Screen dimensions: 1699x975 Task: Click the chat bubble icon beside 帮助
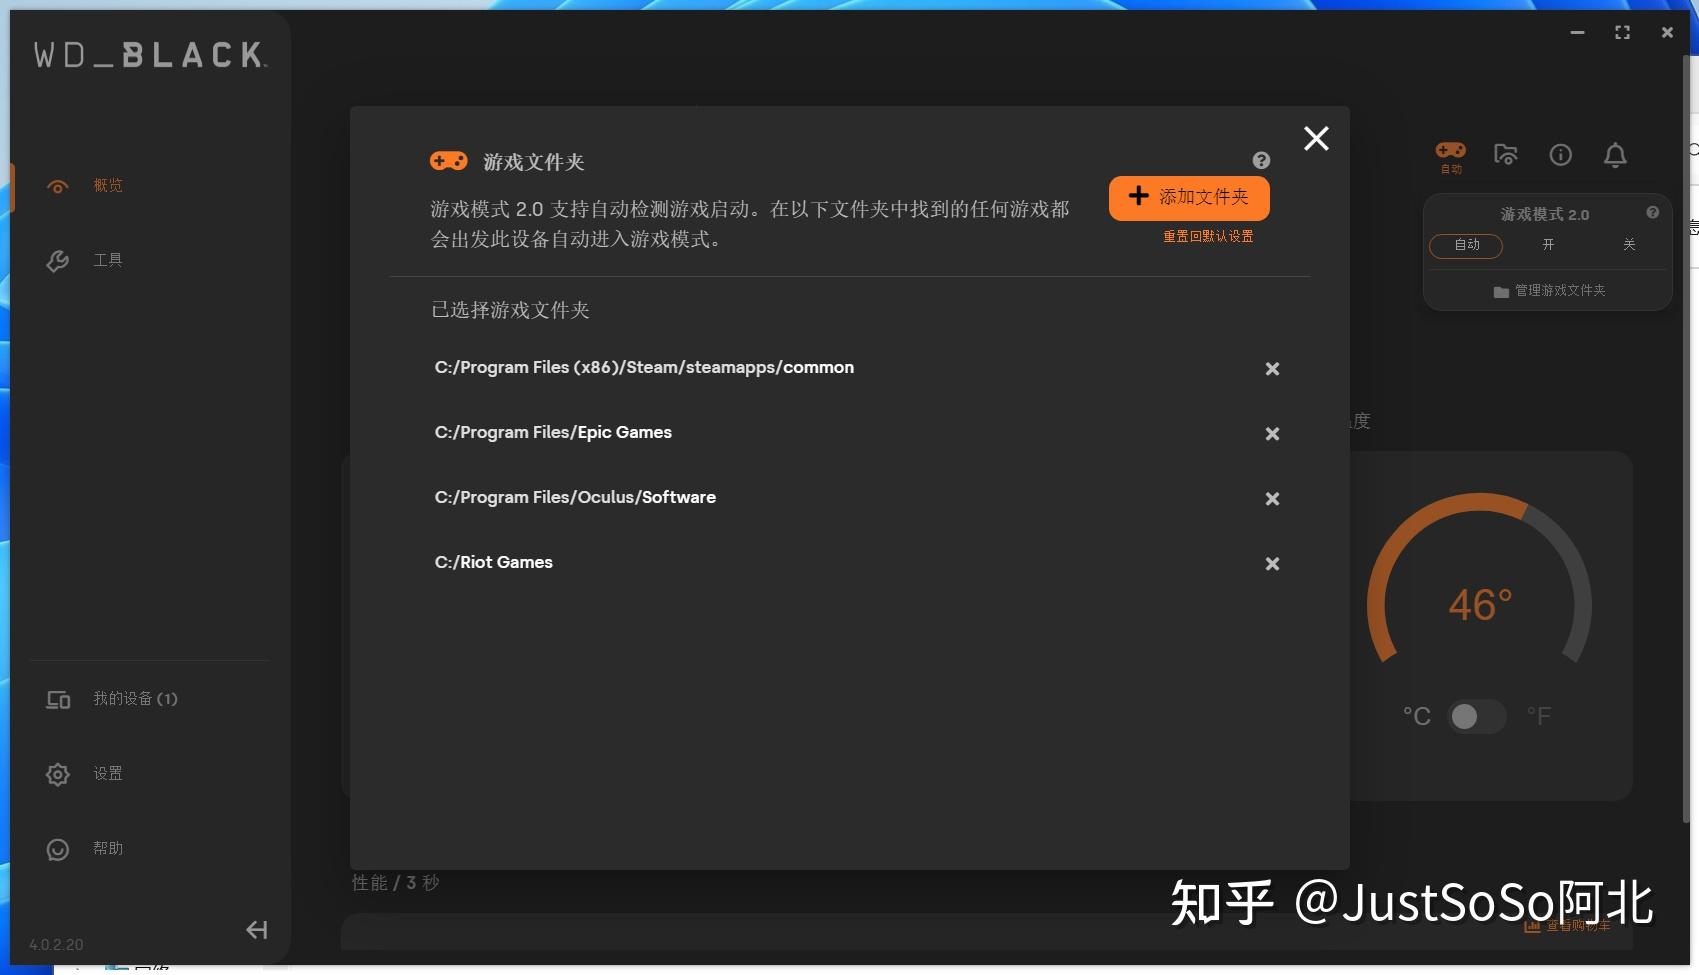(58, 849)
